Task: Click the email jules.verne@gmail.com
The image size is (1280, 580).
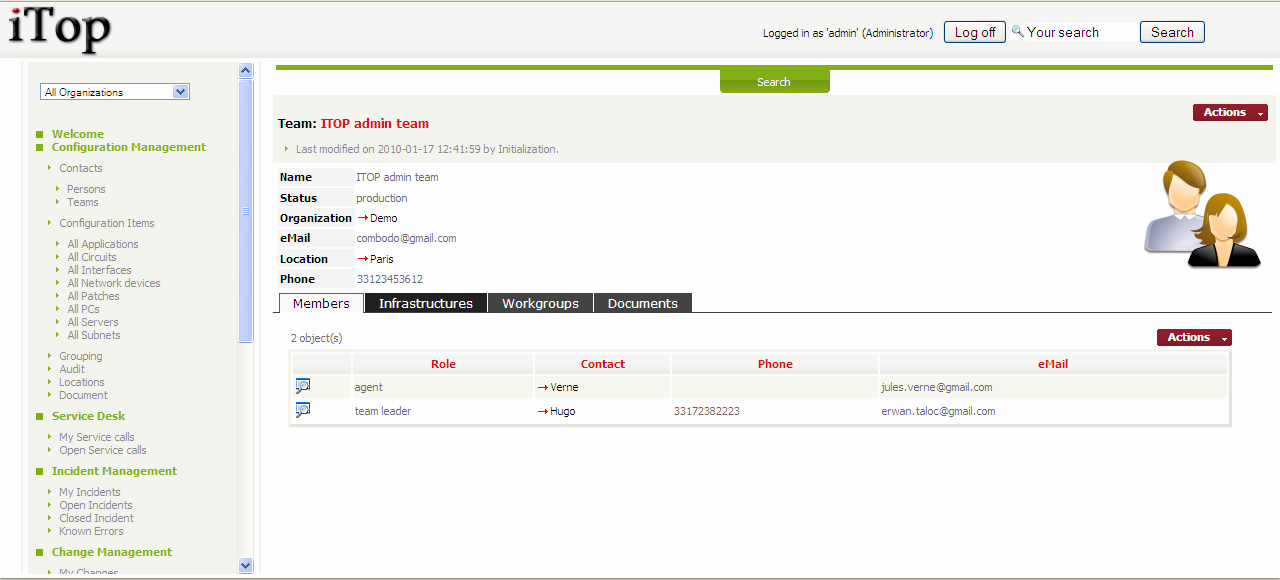Action: [x=937, y=387]
